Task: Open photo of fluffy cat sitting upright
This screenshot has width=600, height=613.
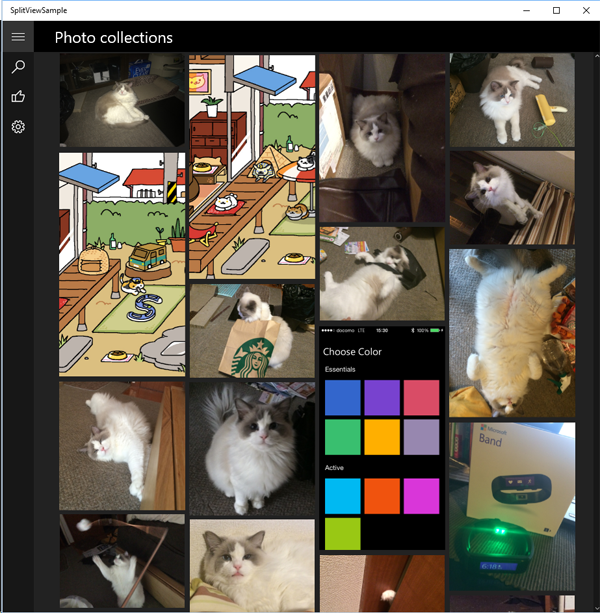Action: (252, 448)
